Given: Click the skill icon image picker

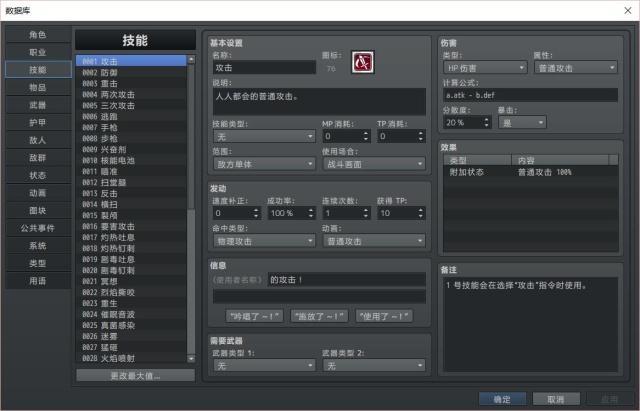Looking at the screenshot, I should point(363,62).
